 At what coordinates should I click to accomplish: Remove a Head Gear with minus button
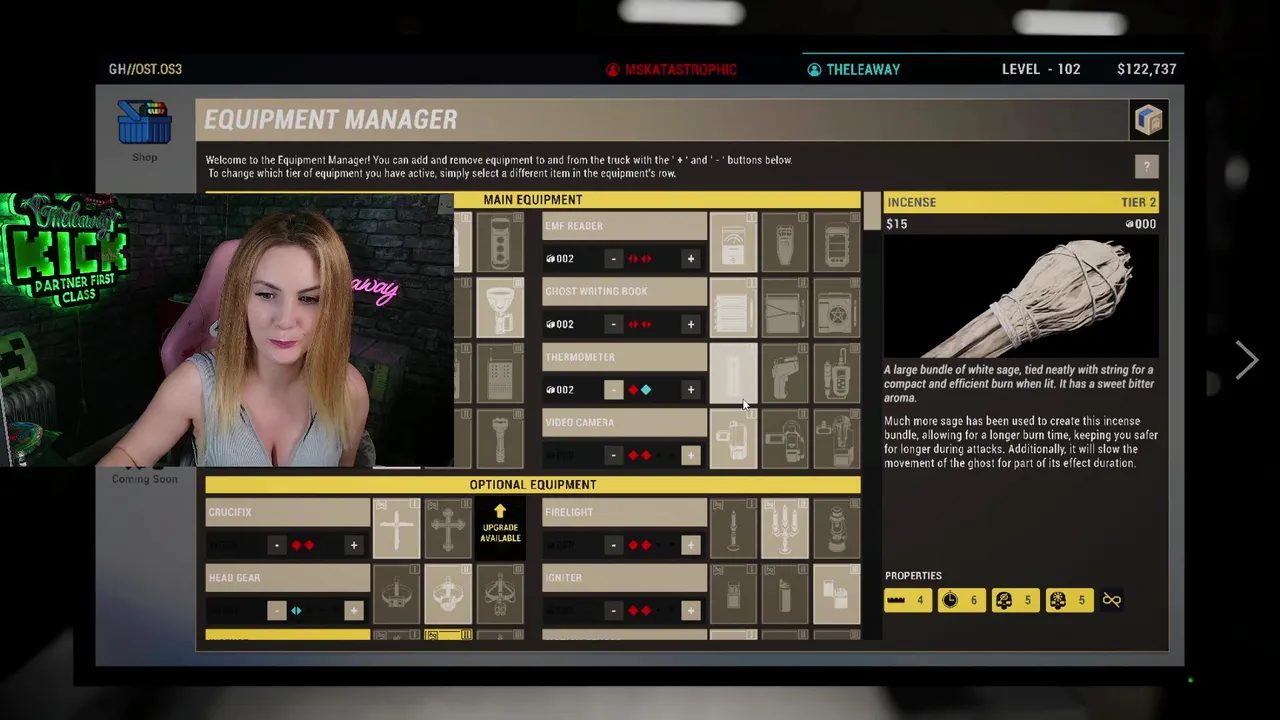(276, 610)
